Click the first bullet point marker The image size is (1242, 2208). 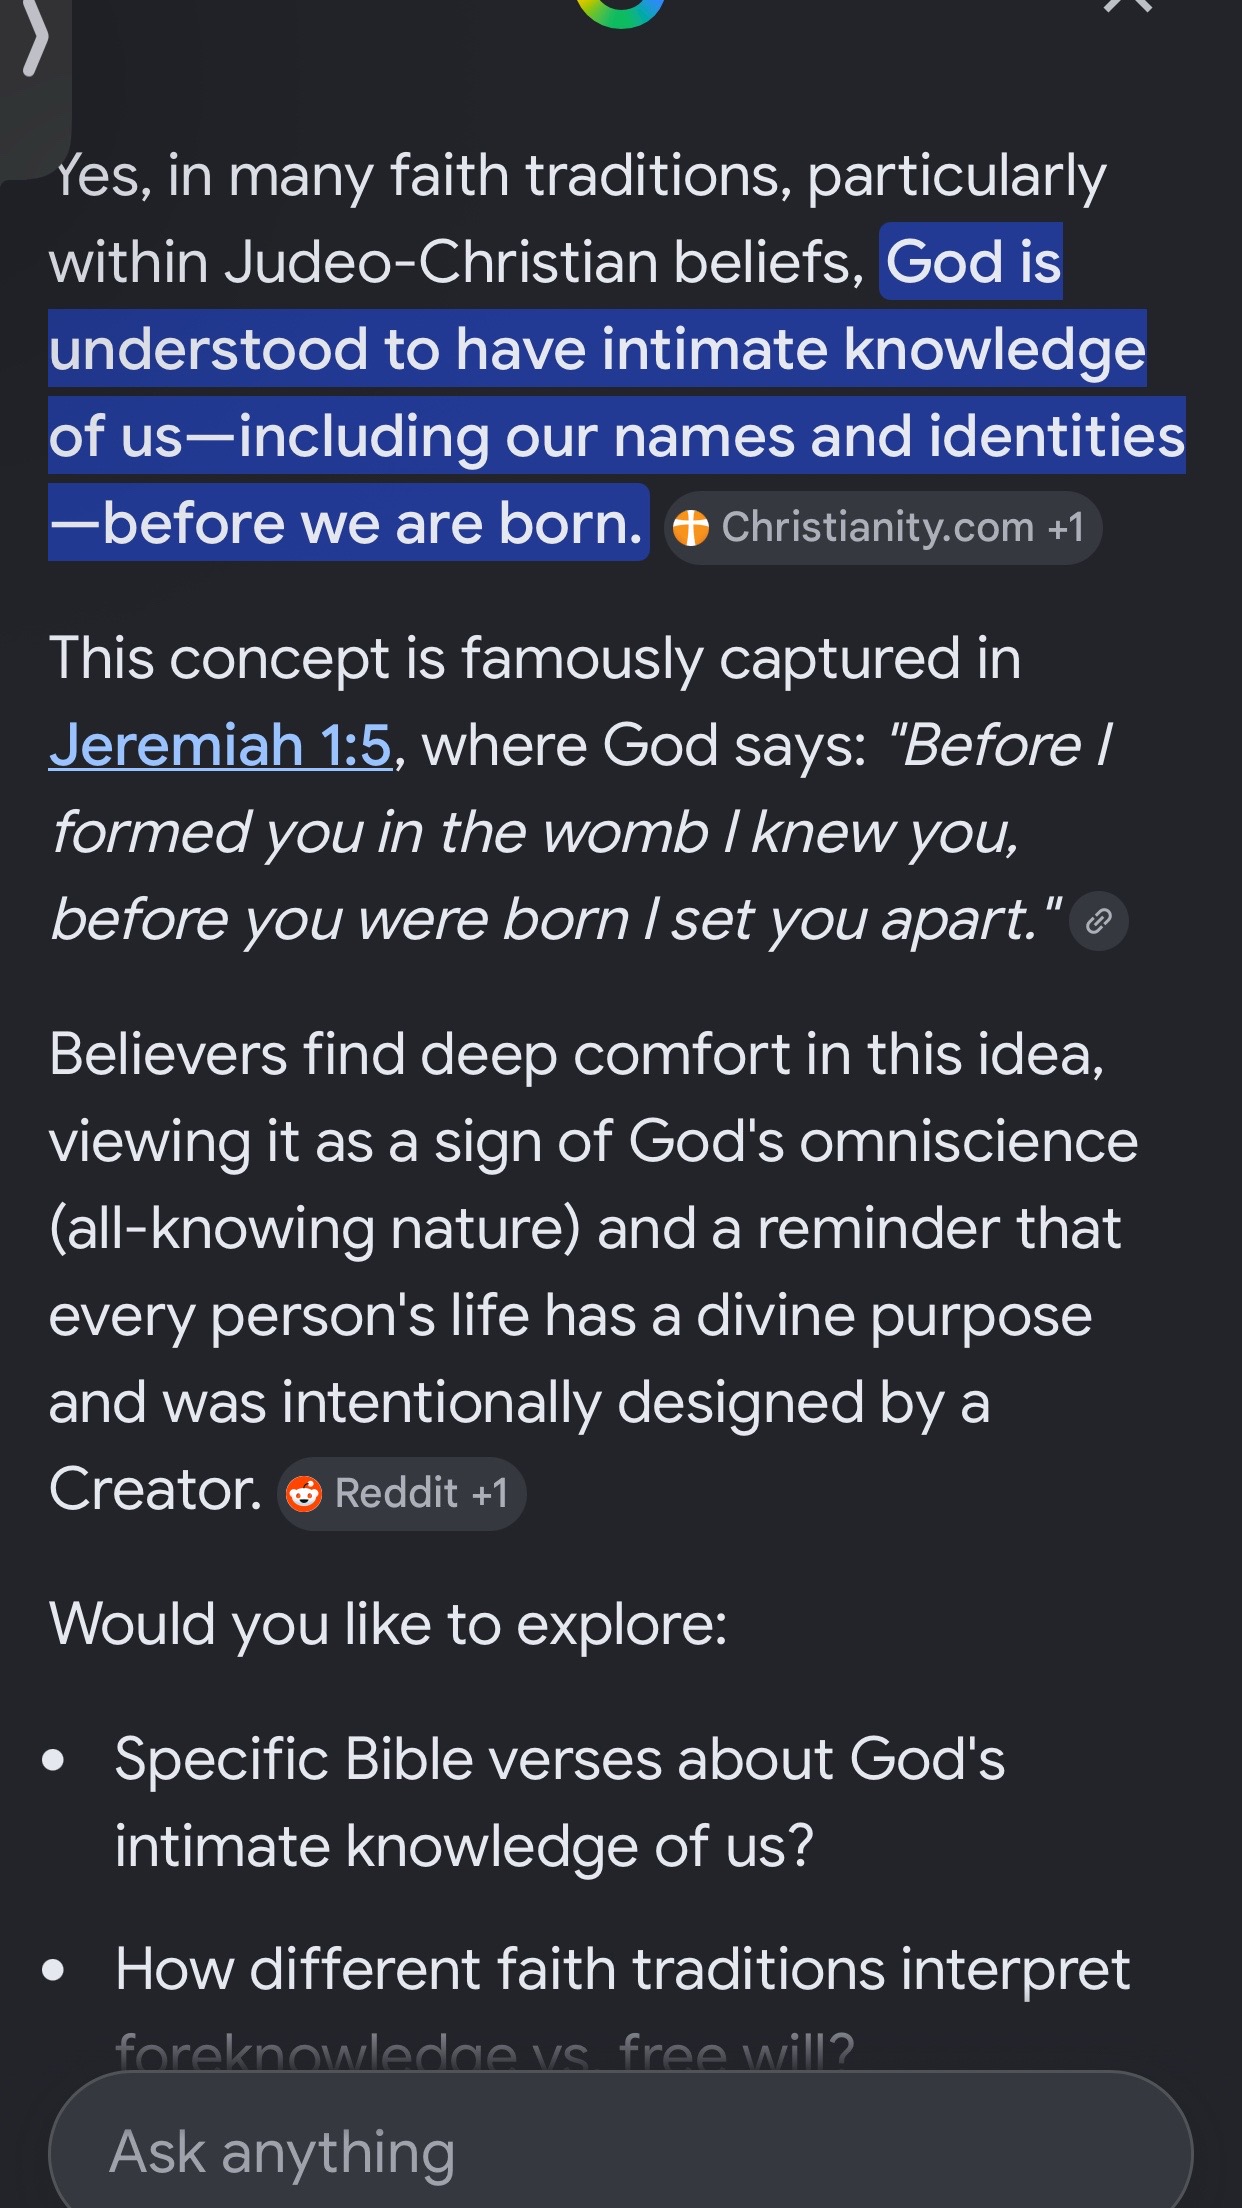pyautogui.click(x=53, y=1760)
